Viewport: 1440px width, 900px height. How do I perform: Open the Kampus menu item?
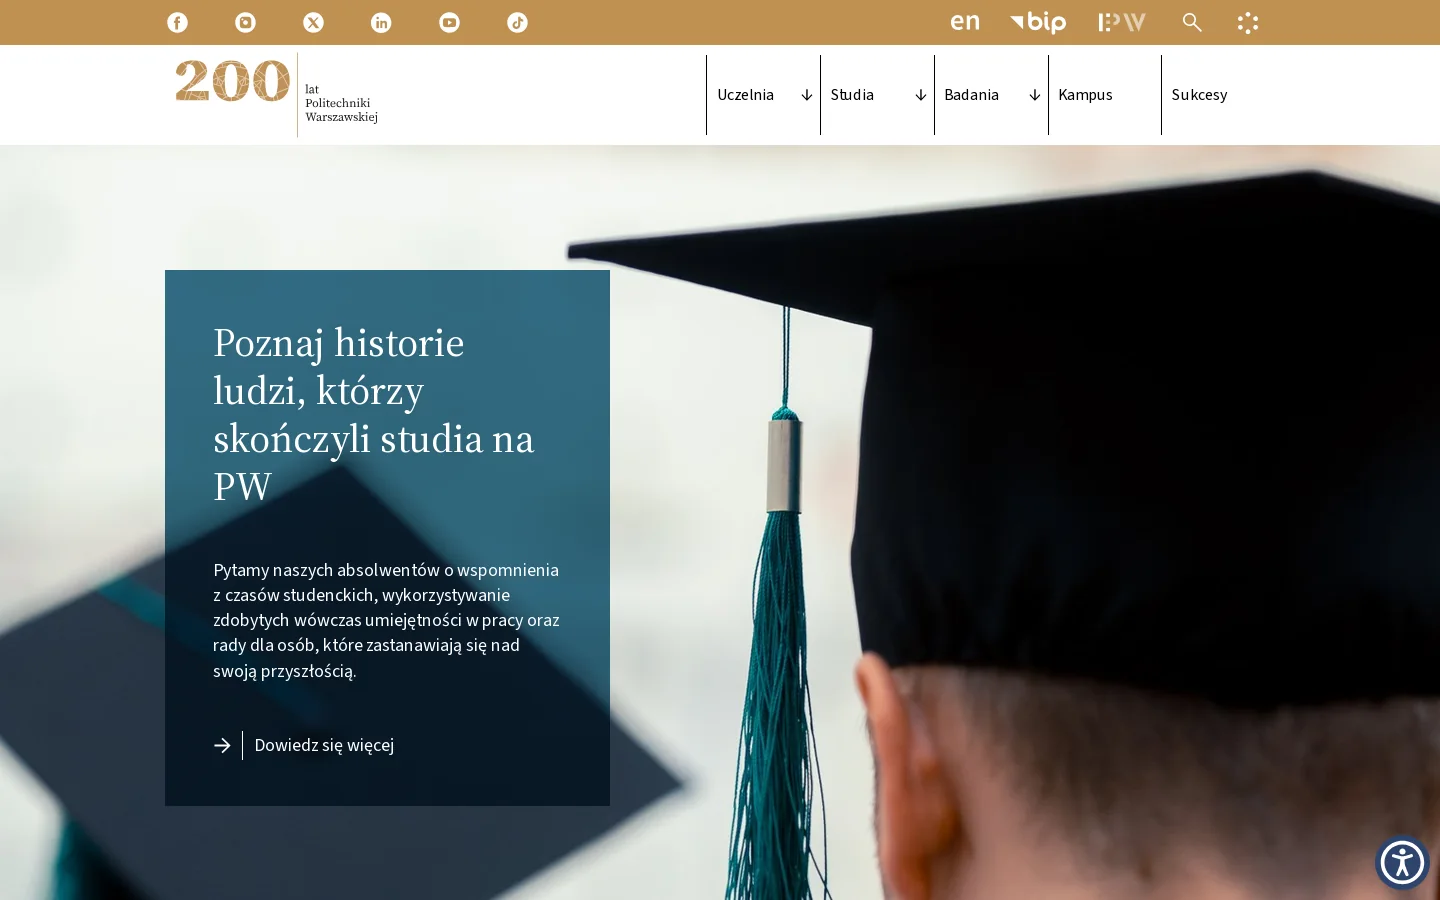click(x=1085, y=95)
